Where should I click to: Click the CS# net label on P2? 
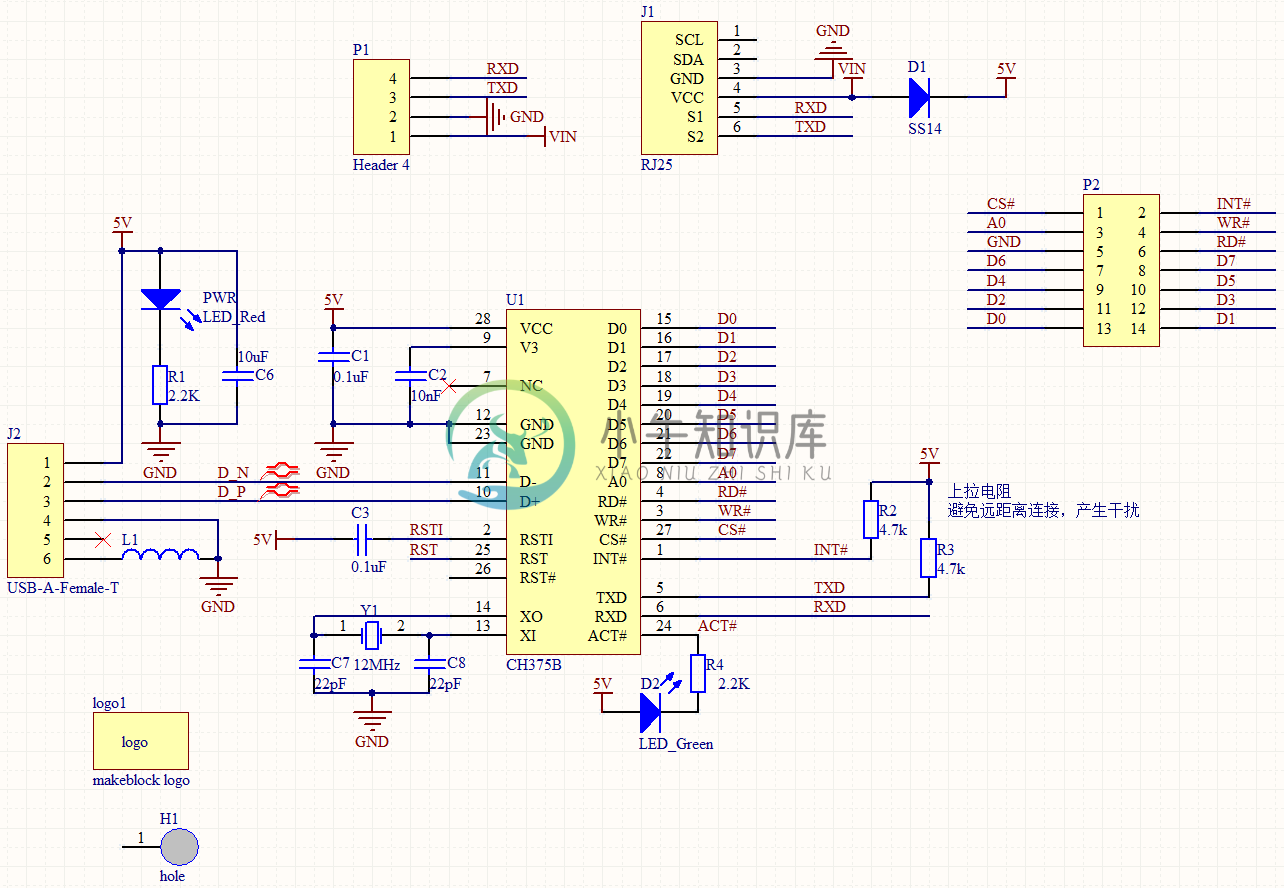1001,203
